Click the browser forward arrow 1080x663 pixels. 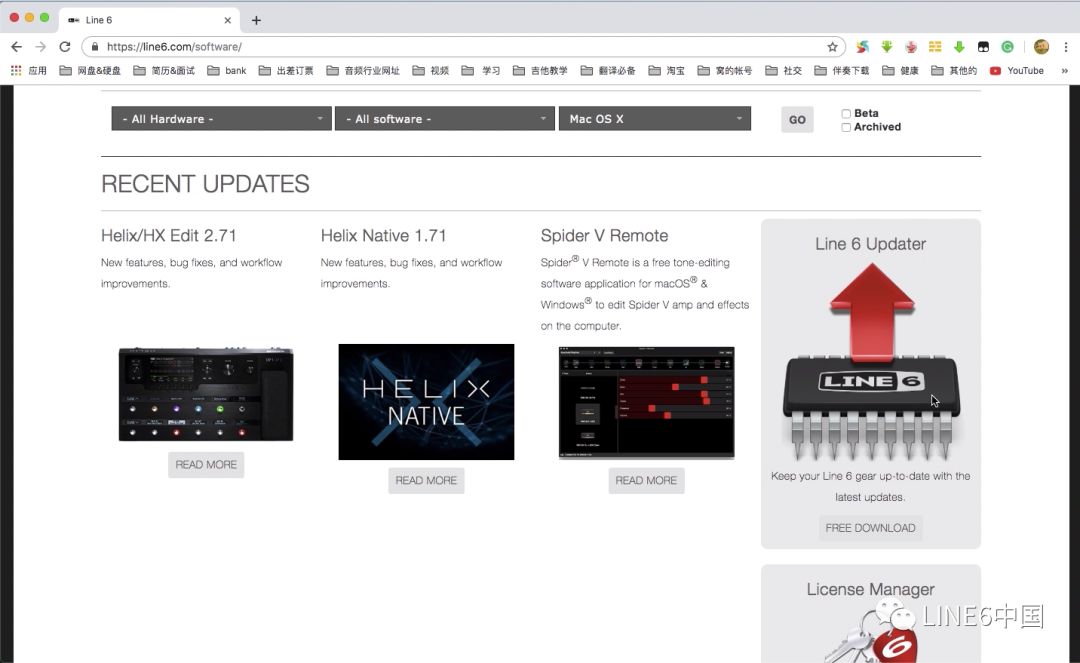(x=41, y=47)
